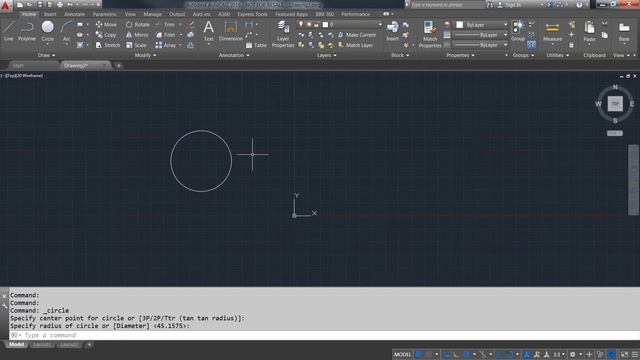Screen dimensions: 640x360
Task: Expand the Layers panel
Action: 327,55
